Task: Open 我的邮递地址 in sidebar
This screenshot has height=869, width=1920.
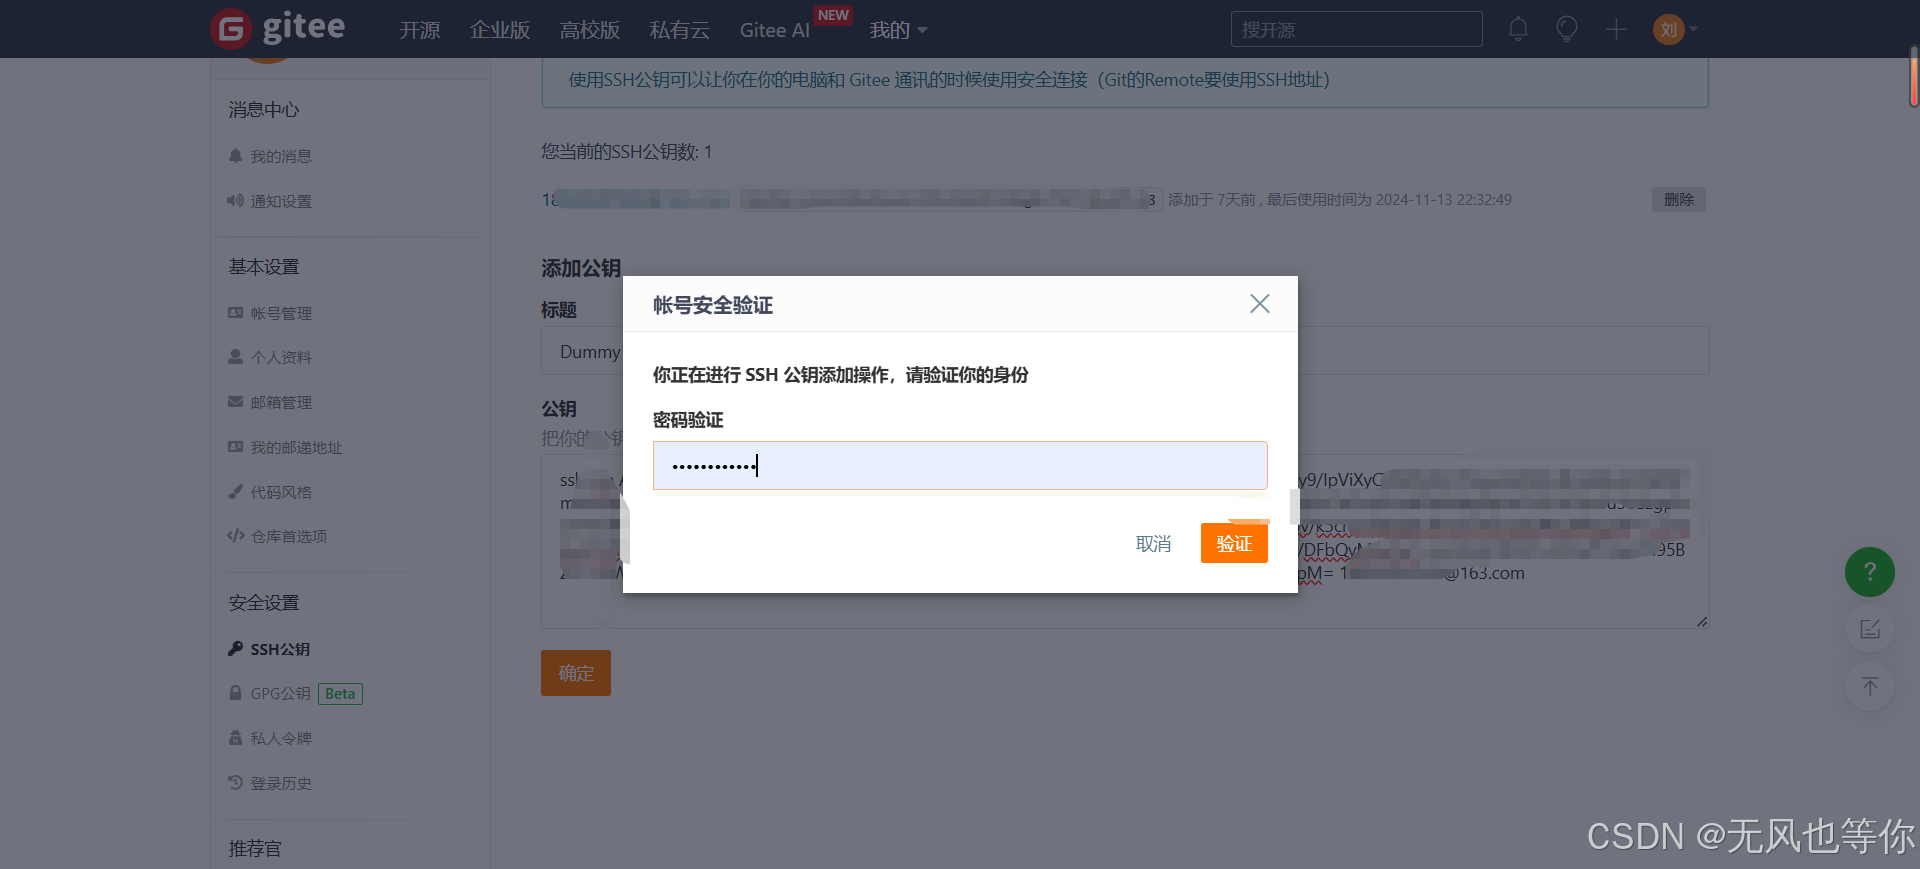Action: pyautogui.click(x=285, y=447)
